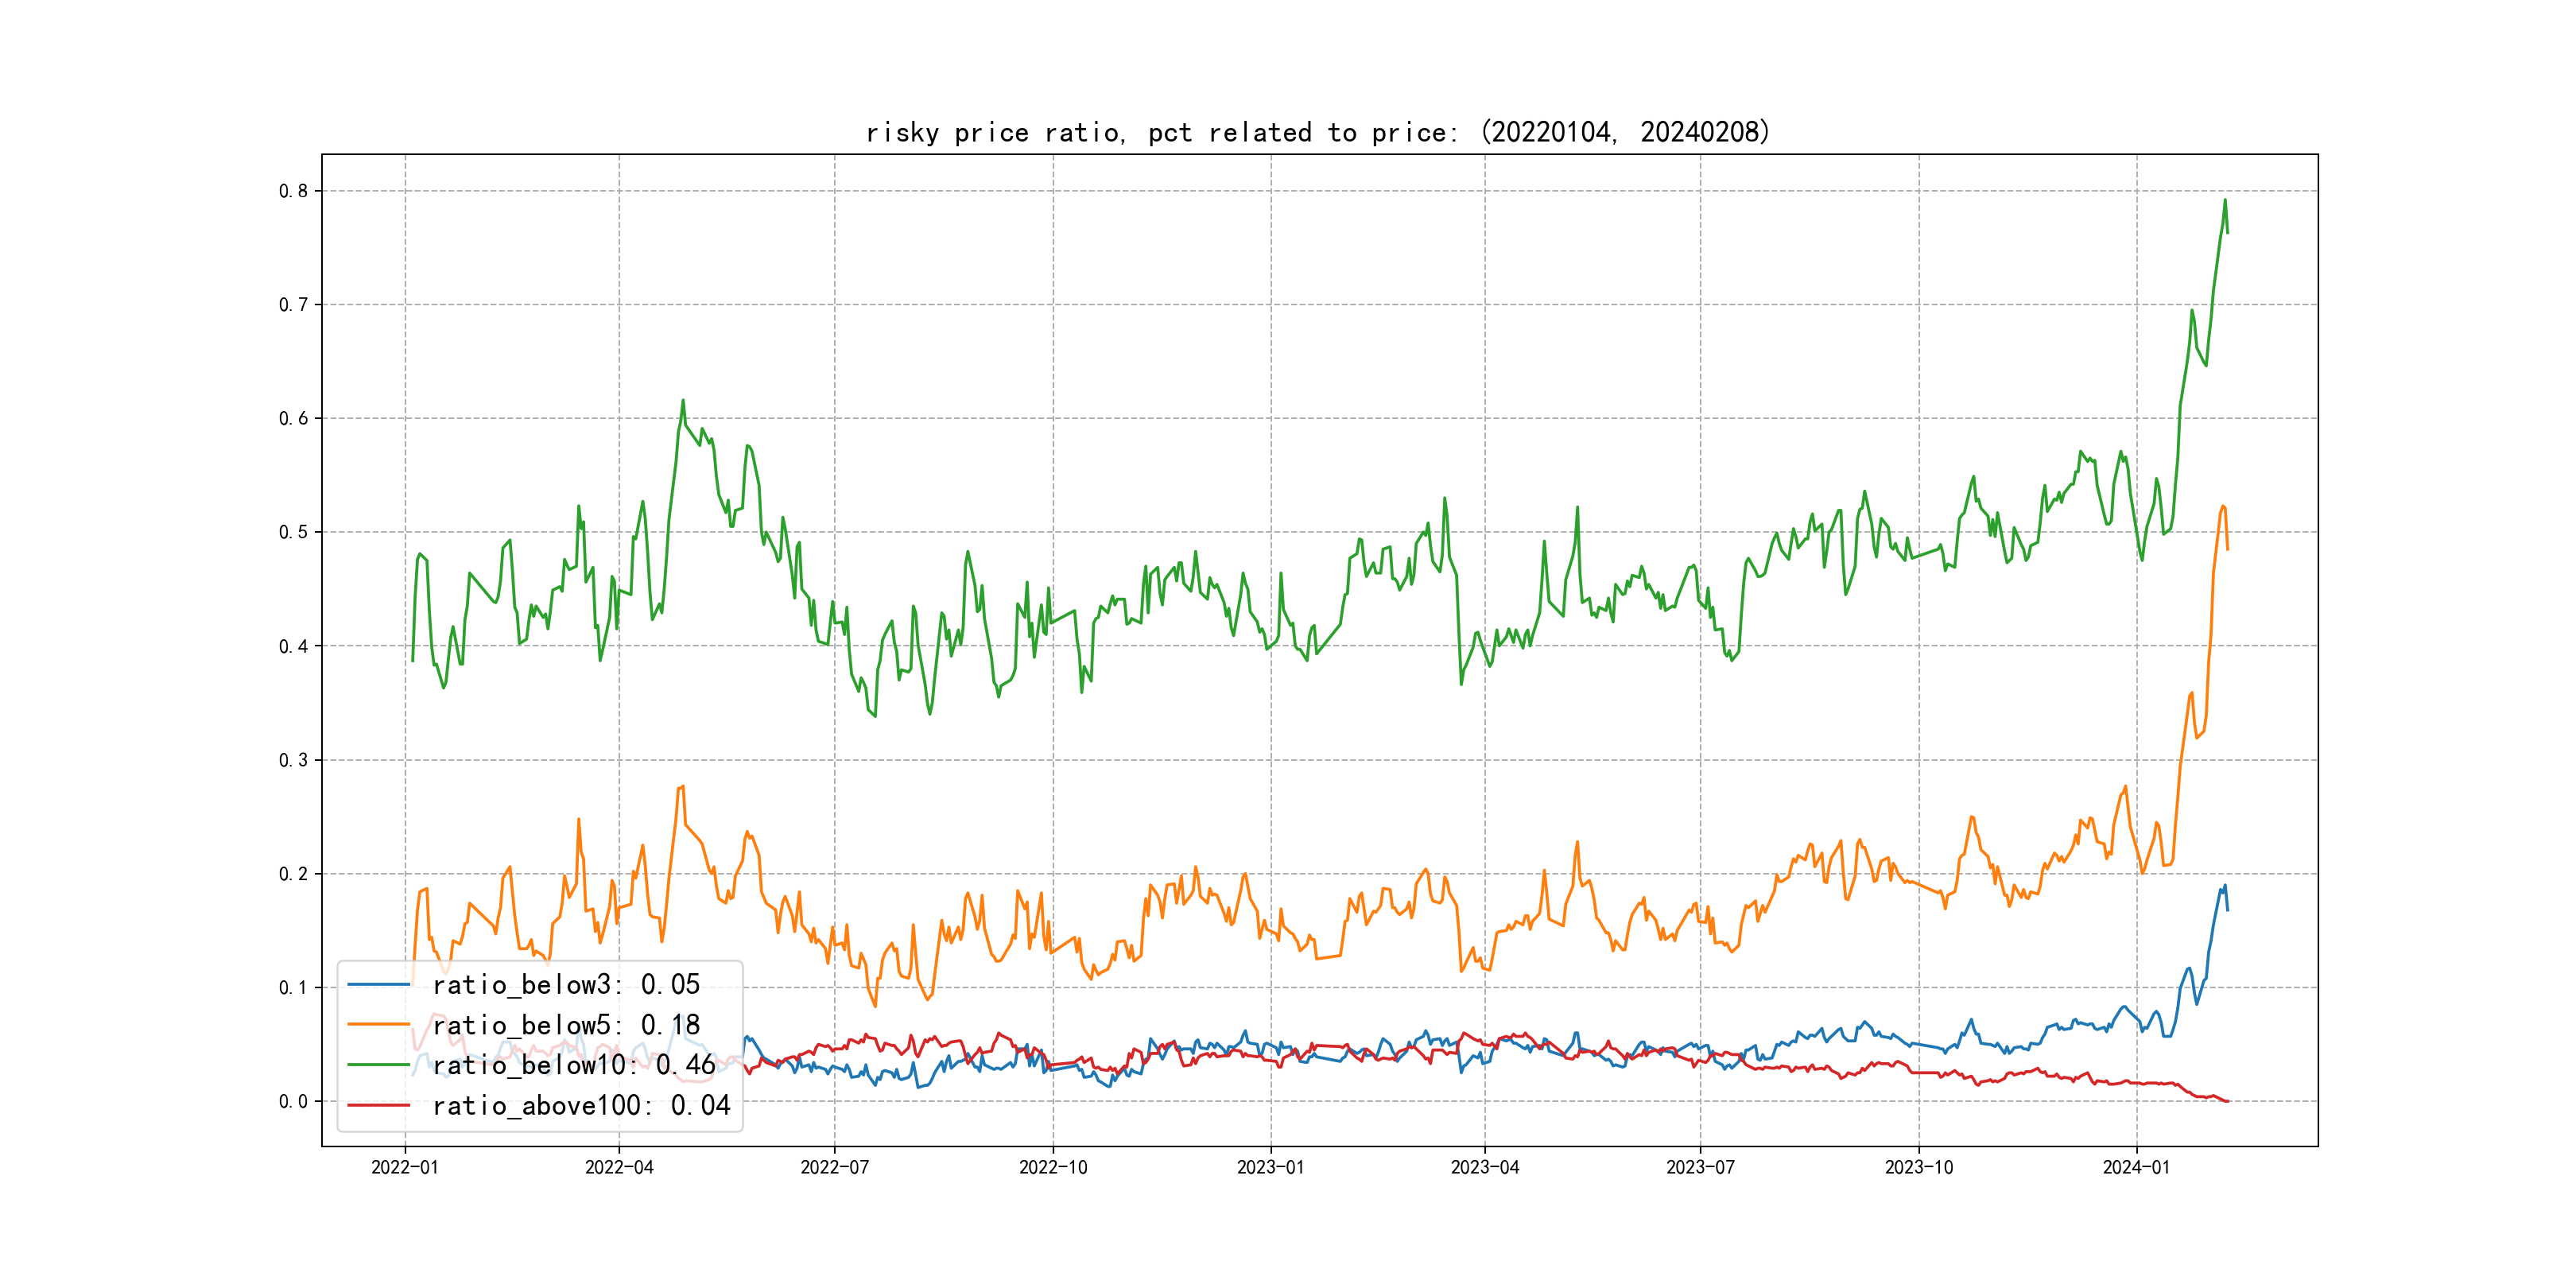Click the green line's highest peak
Image resolution: width=2576 pixels, height=1288 pixels.
point(2225,200)
